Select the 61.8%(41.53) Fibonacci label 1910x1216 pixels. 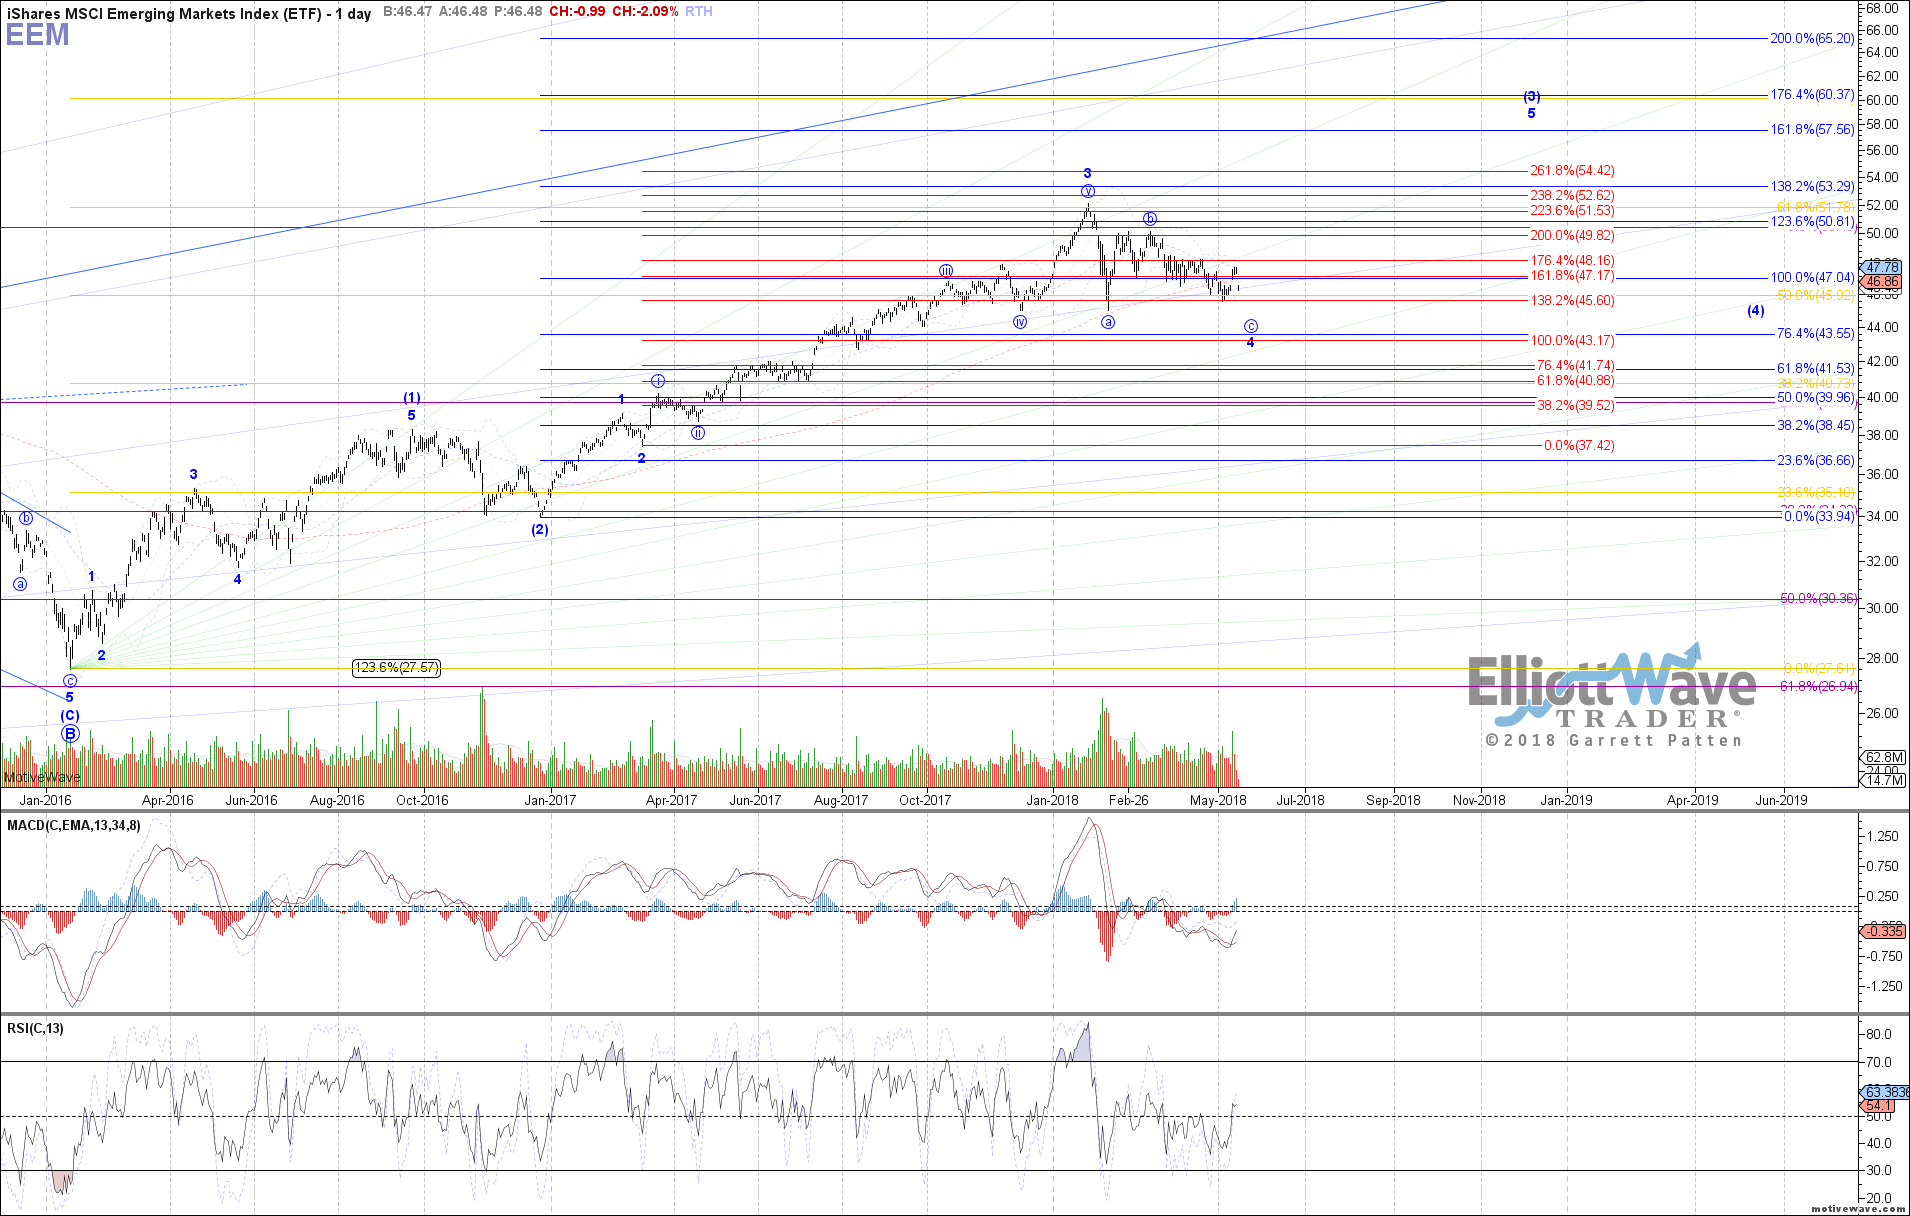click(x=1815, y=369)
